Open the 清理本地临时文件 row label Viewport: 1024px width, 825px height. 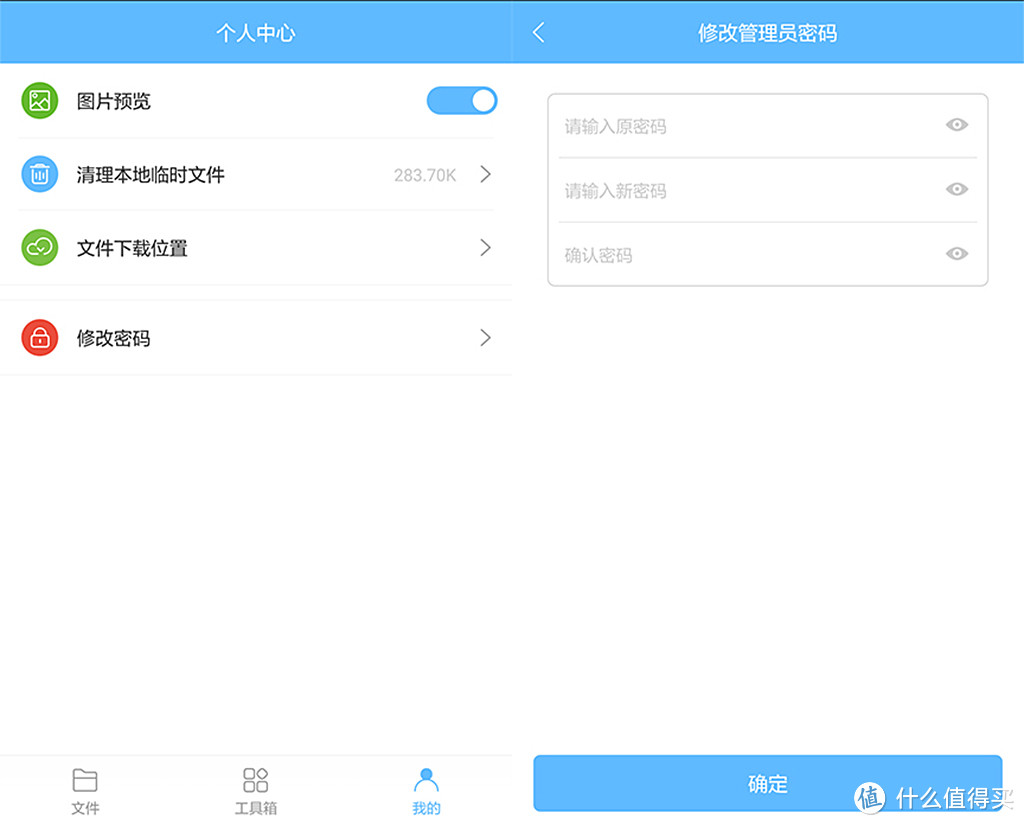tap(151, 174)
